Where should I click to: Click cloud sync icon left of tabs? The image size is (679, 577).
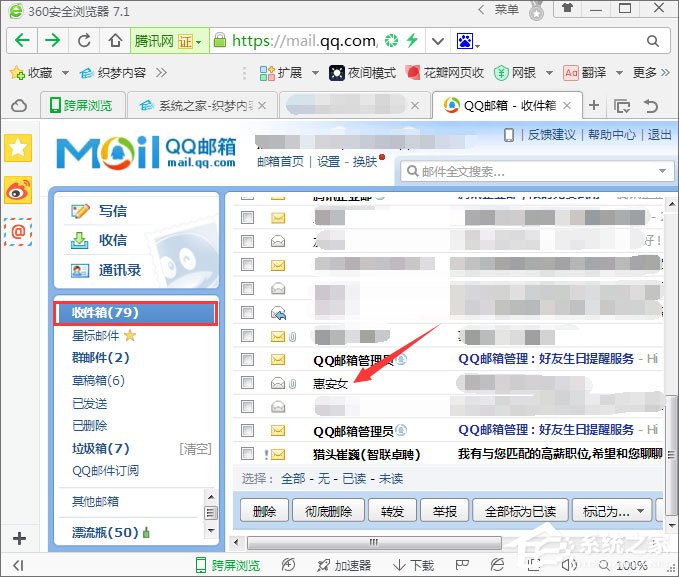click(x=19, y=106)
